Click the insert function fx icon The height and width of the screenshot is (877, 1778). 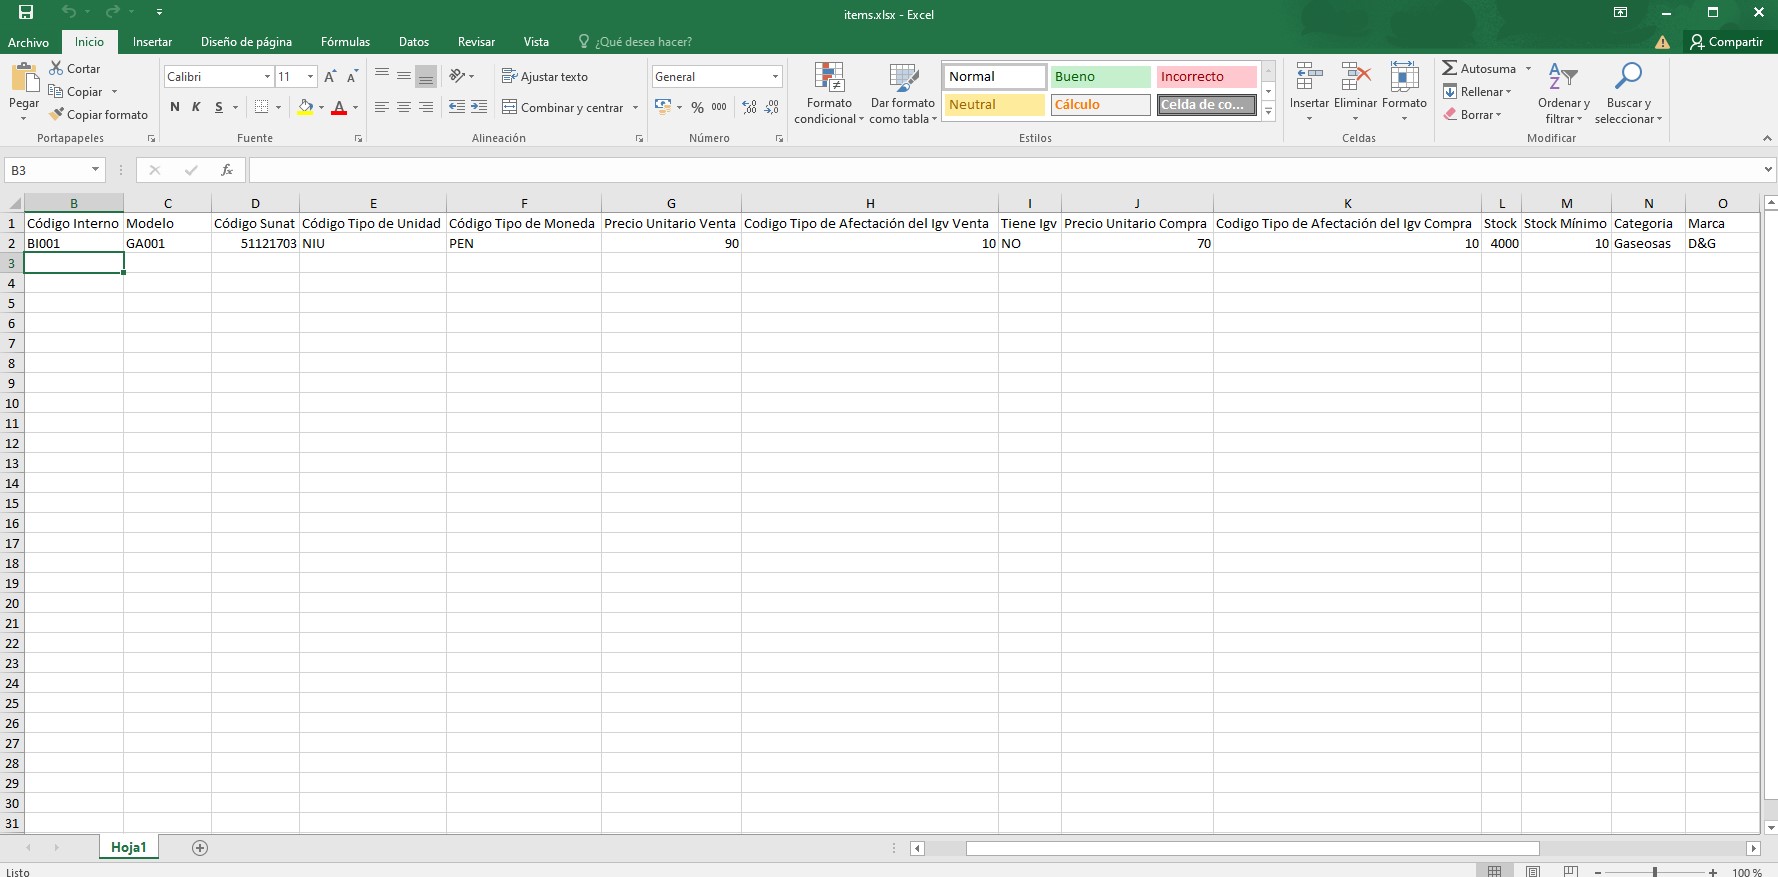point(227,170)
